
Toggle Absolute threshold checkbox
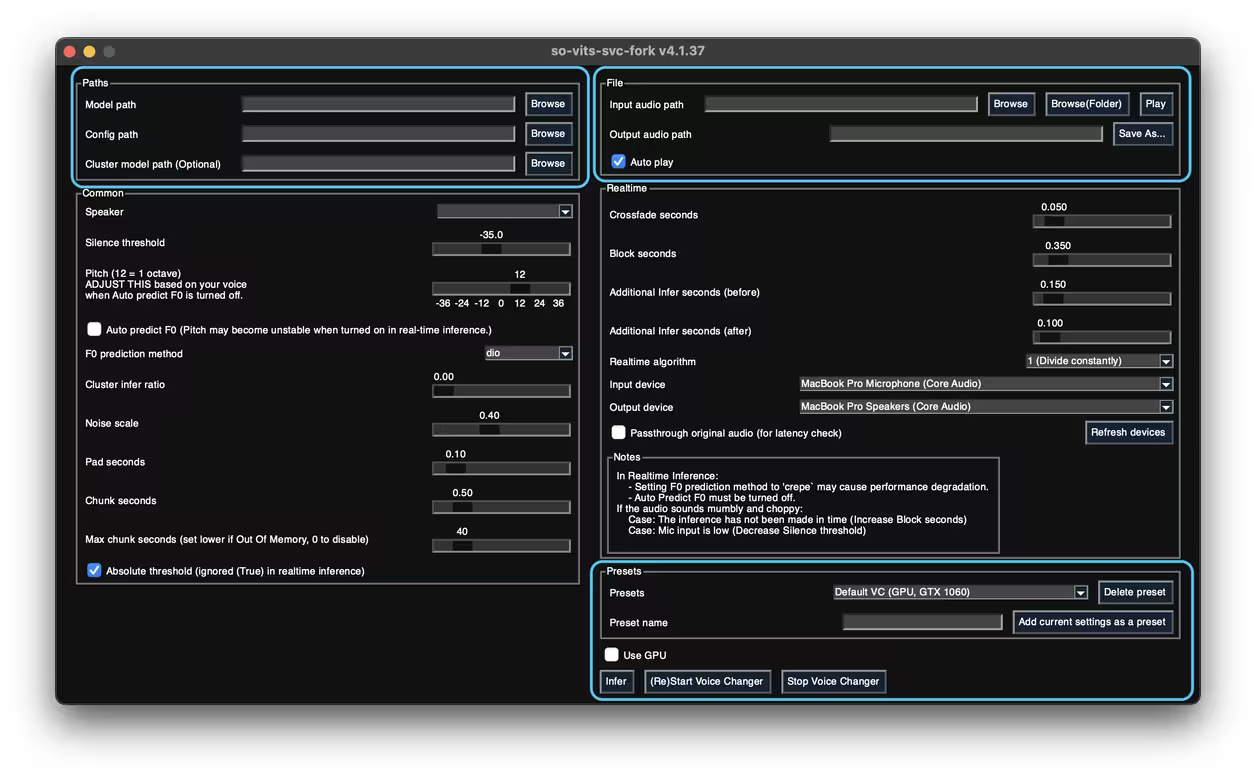point(95,571)
